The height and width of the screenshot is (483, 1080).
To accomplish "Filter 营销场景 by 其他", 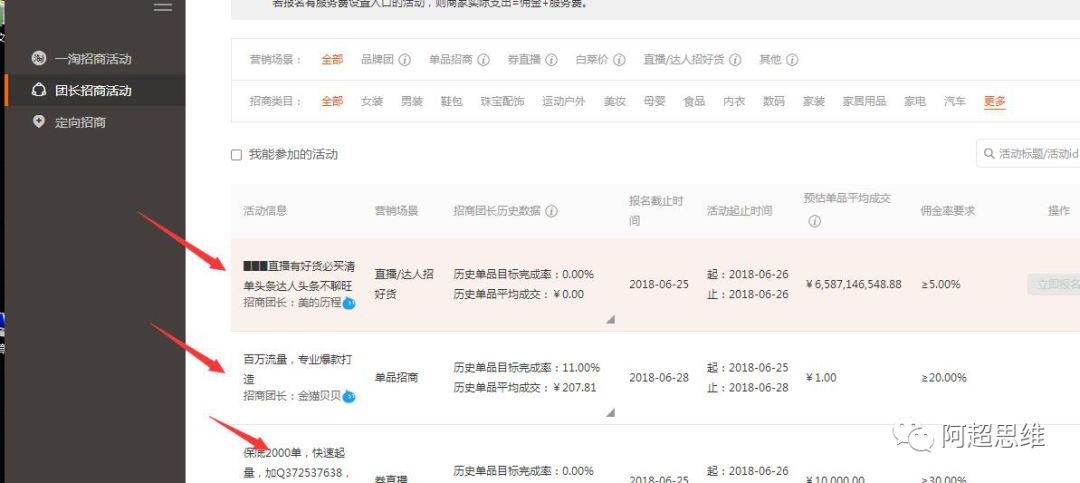I will coord(770,59).
